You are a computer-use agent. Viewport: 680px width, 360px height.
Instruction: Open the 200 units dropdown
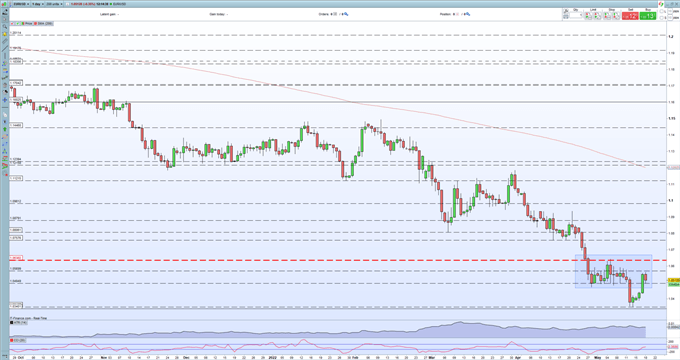coord(54,4)
